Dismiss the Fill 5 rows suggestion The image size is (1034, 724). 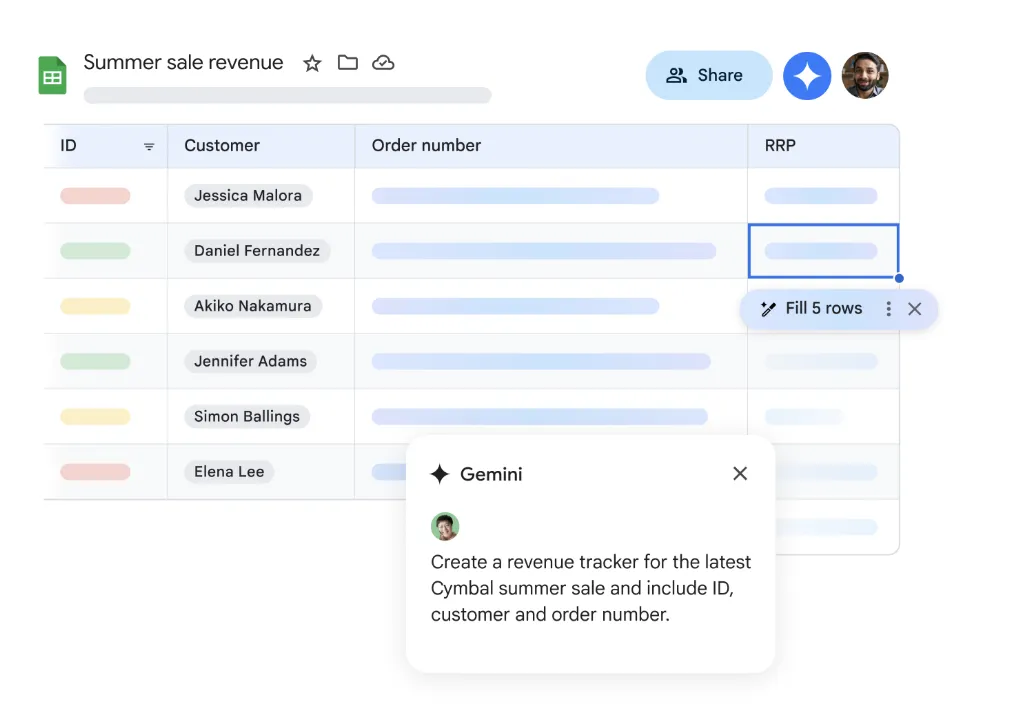tap(915, 309)
